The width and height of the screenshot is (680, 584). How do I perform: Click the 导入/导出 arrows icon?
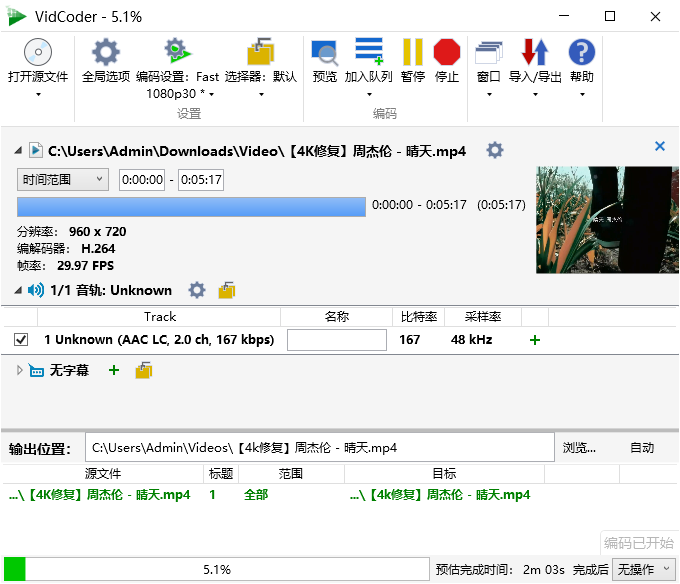coord(535,52)
